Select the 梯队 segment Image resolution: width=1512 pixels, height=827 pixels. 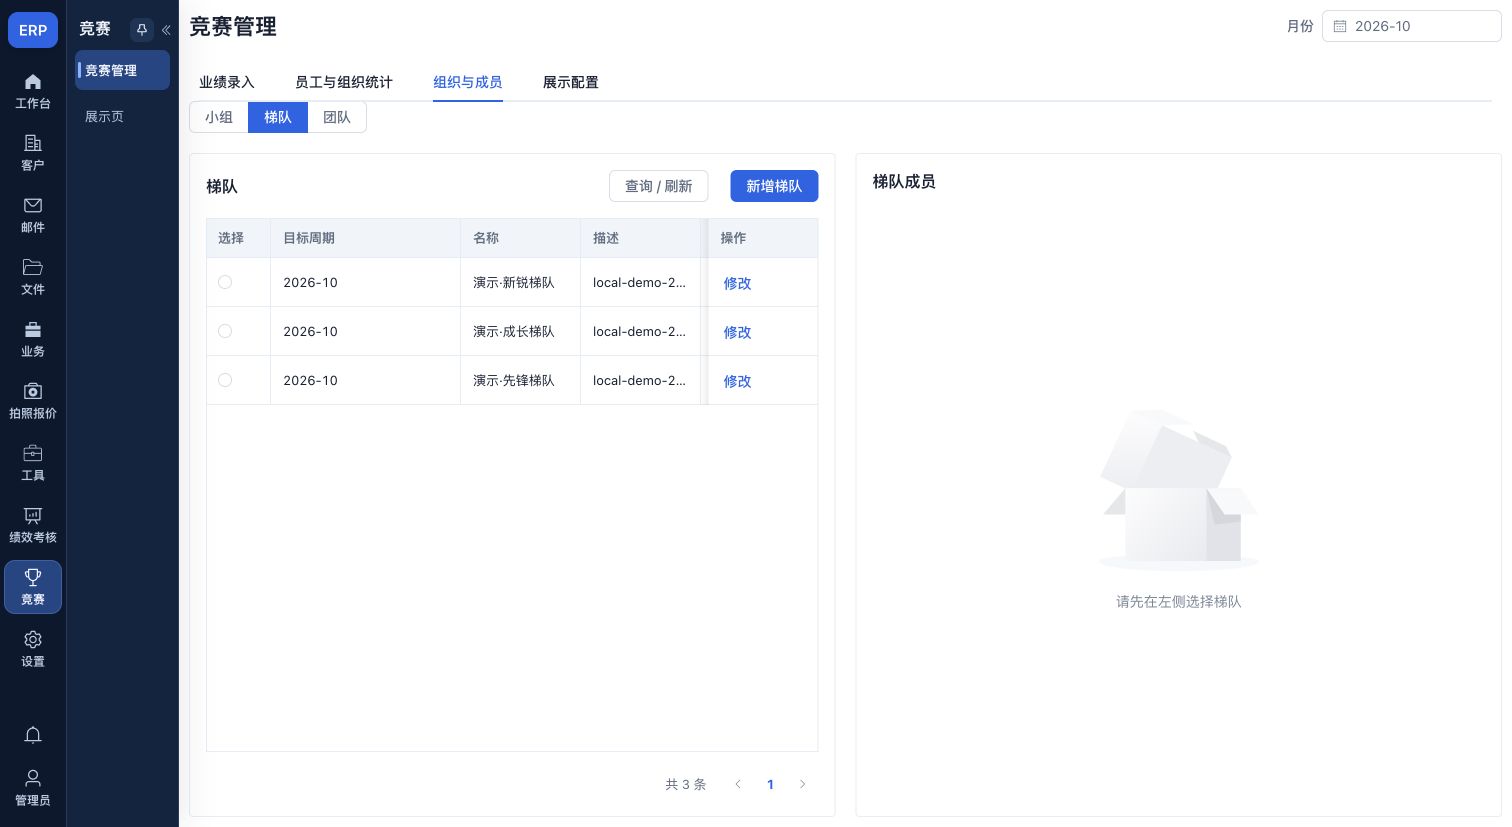point(278,117)
